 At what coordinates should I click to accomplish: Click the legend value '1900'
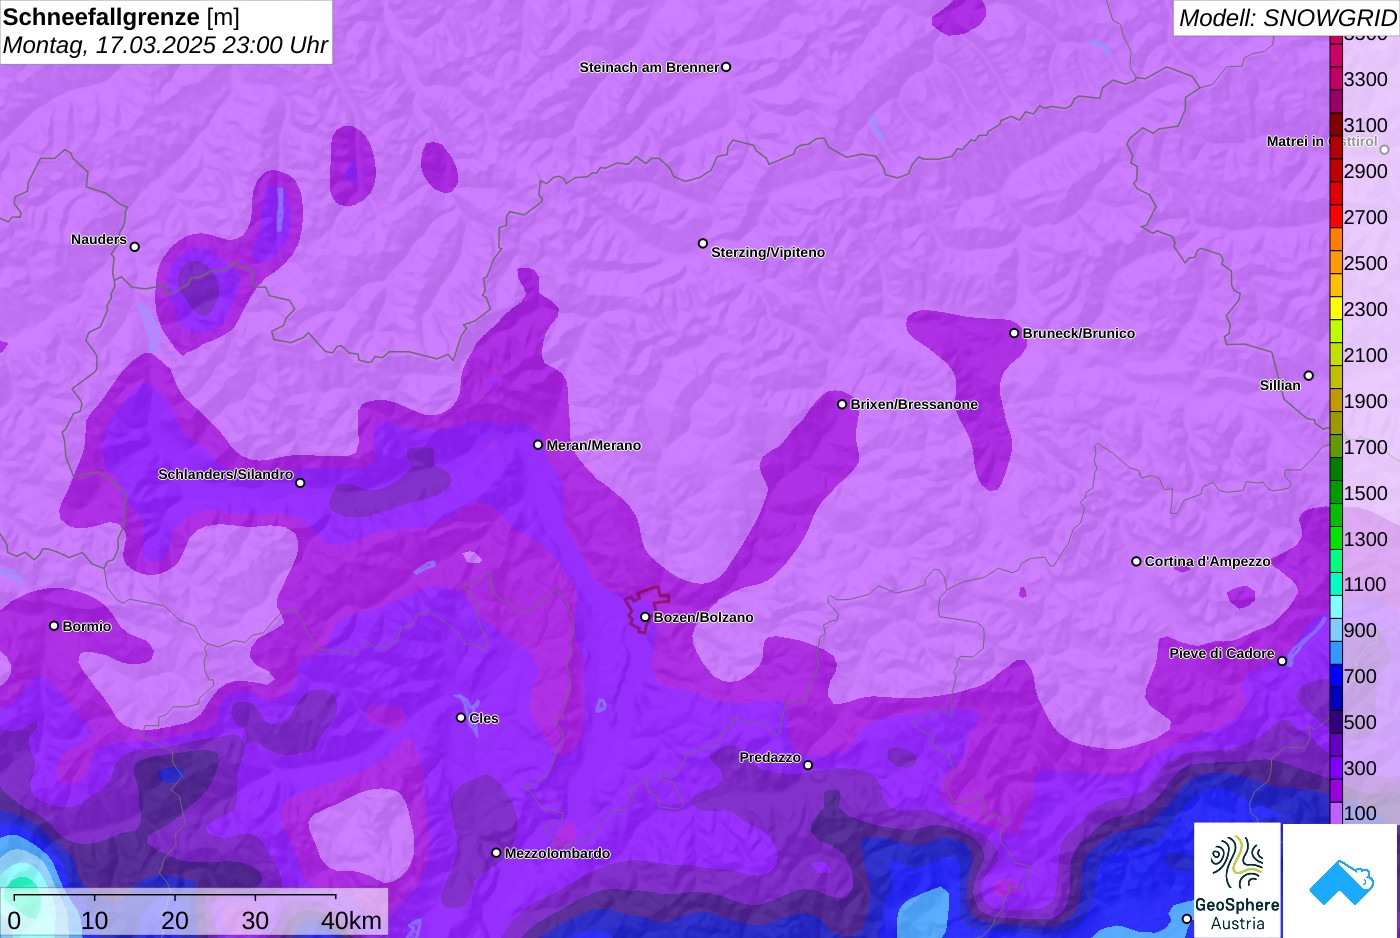coord(1365,401)
